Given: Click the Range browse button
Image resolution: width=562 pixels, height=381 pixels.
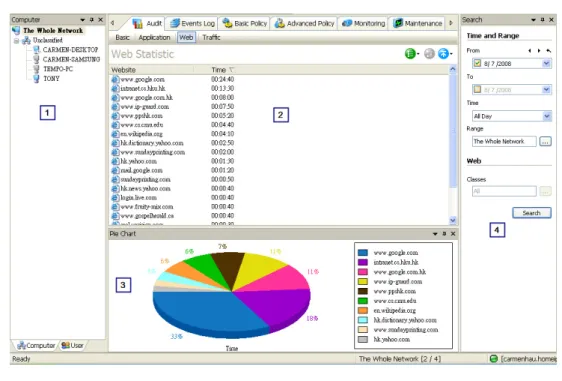Looking at the screenshot, I should pos(545,142).
